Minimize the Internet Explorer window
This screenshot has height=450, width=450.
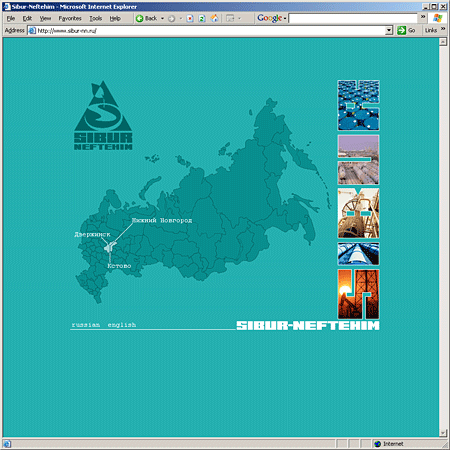(x=426, y=7)
